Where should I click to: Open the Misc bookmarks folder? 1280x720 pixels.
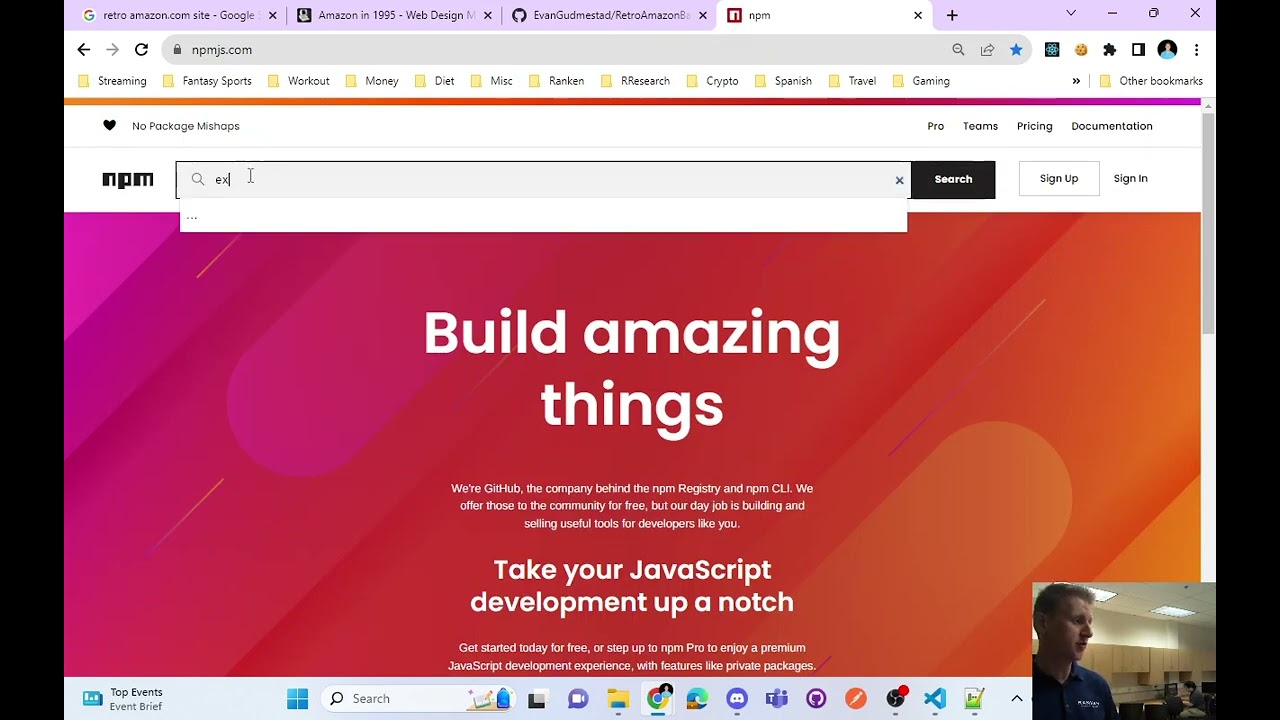click(x=491, y=81)
